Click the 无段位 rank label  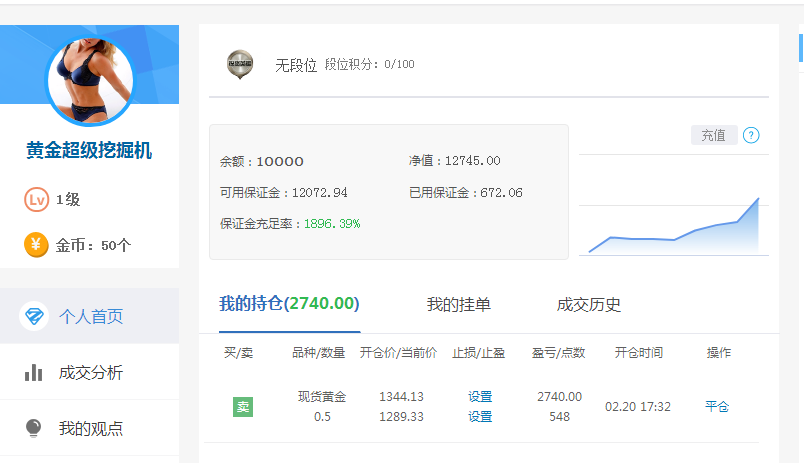(x=296, y=65)
